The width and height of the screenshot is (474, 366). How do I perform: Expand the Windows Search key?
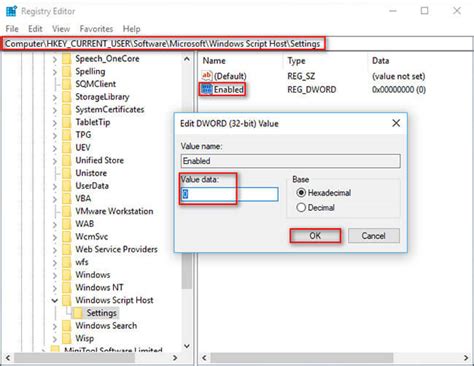[55, 326]
